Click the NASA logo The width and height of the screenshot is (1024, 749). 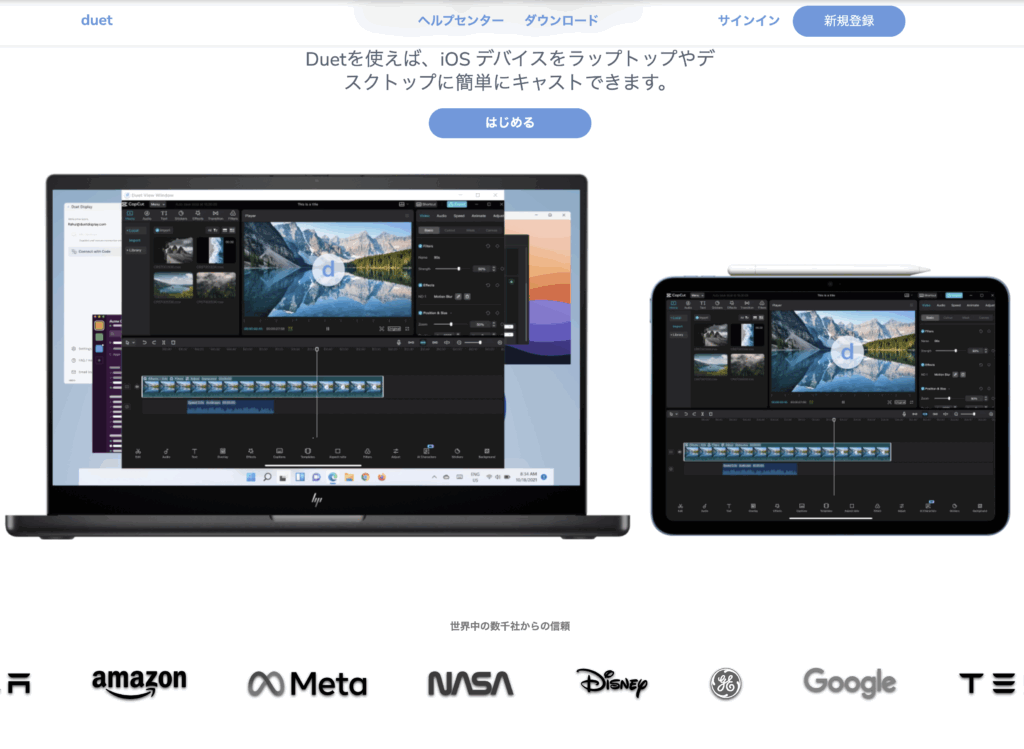point(470,684)
